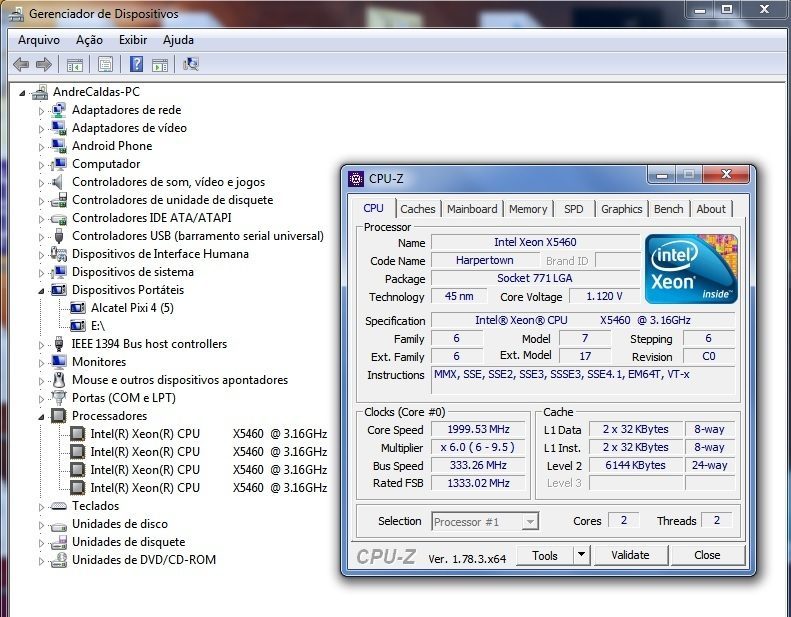The height and width of the screenshot is (617, 791).
Task: Select the E:\ portable device item
Action: (x=98, y=326)
